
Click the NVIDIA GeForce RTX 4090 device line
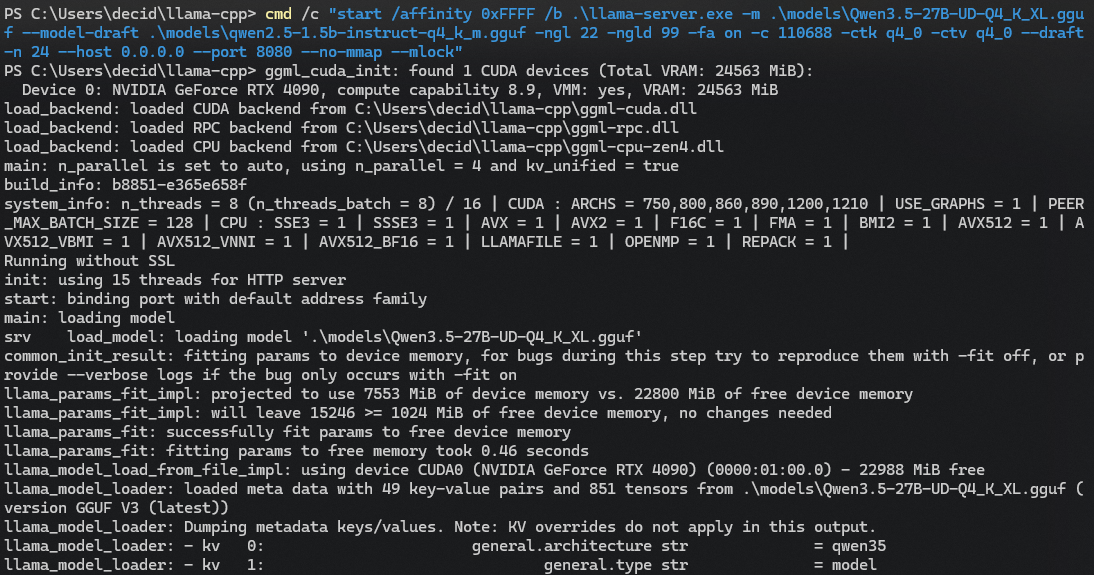pyautogui.click(x=400, y=89)
